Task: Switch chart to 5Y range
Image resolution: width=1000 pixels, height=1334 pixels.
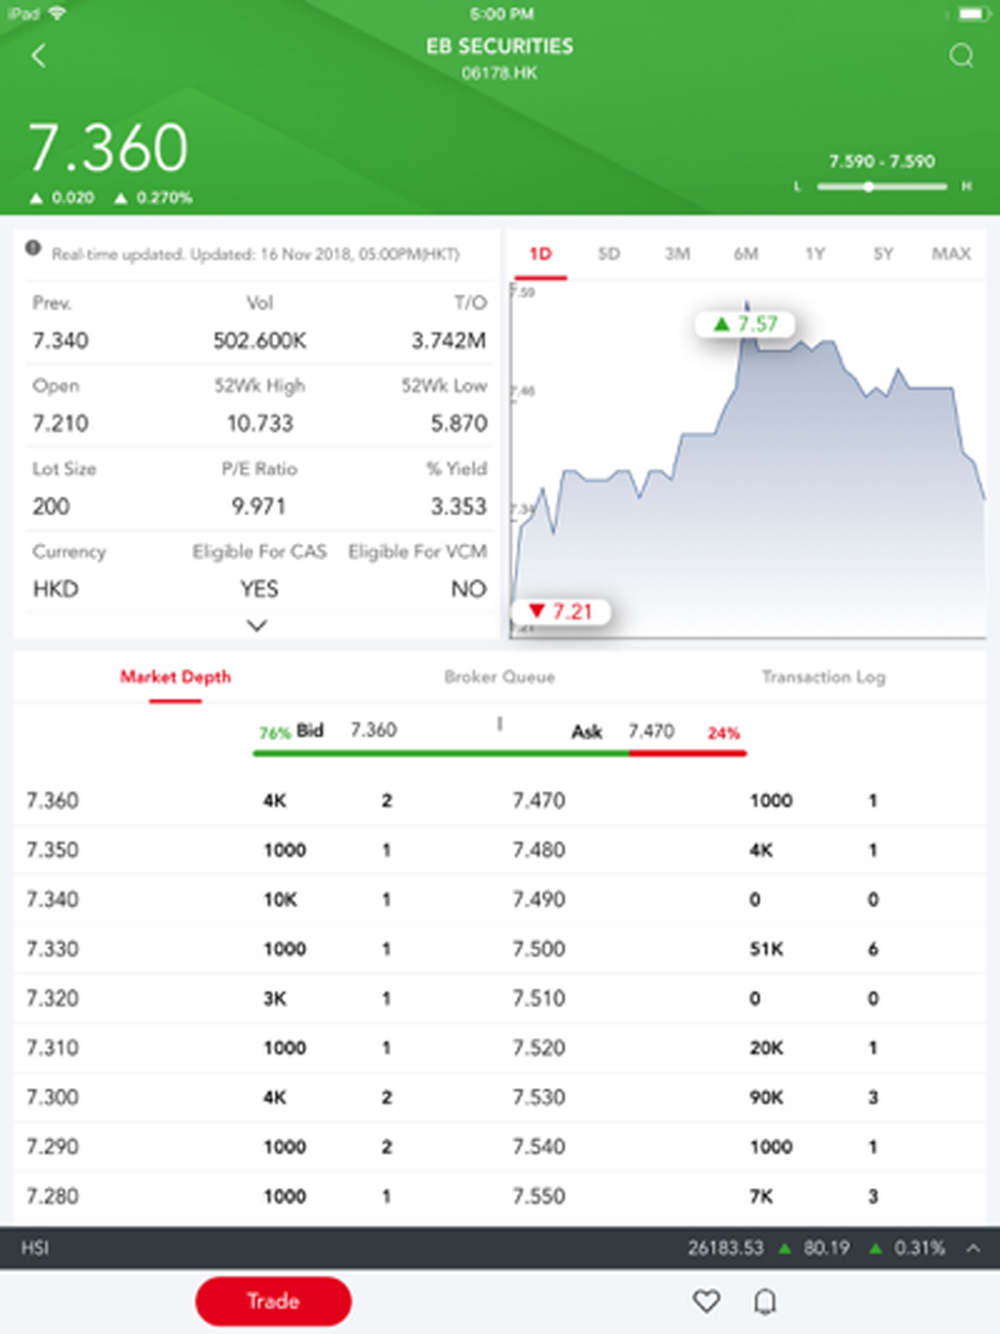Action: (x=883, y=254)
